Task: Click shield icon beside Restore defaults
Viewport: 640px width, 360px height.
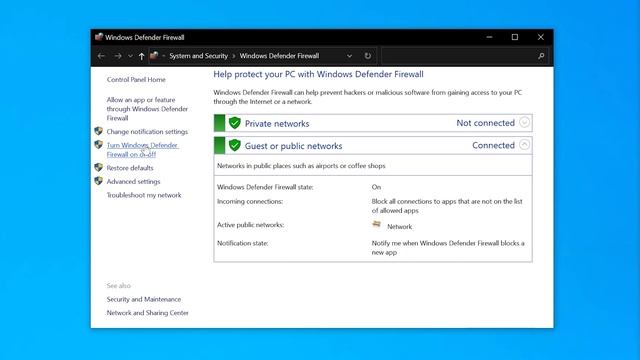Action: 98,167
